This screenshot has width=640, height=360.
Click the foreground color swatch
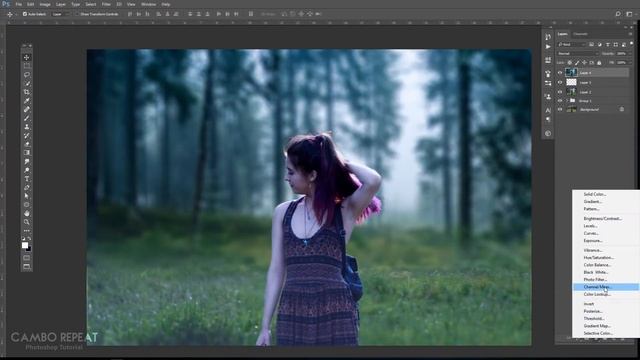tap(25, 245)
